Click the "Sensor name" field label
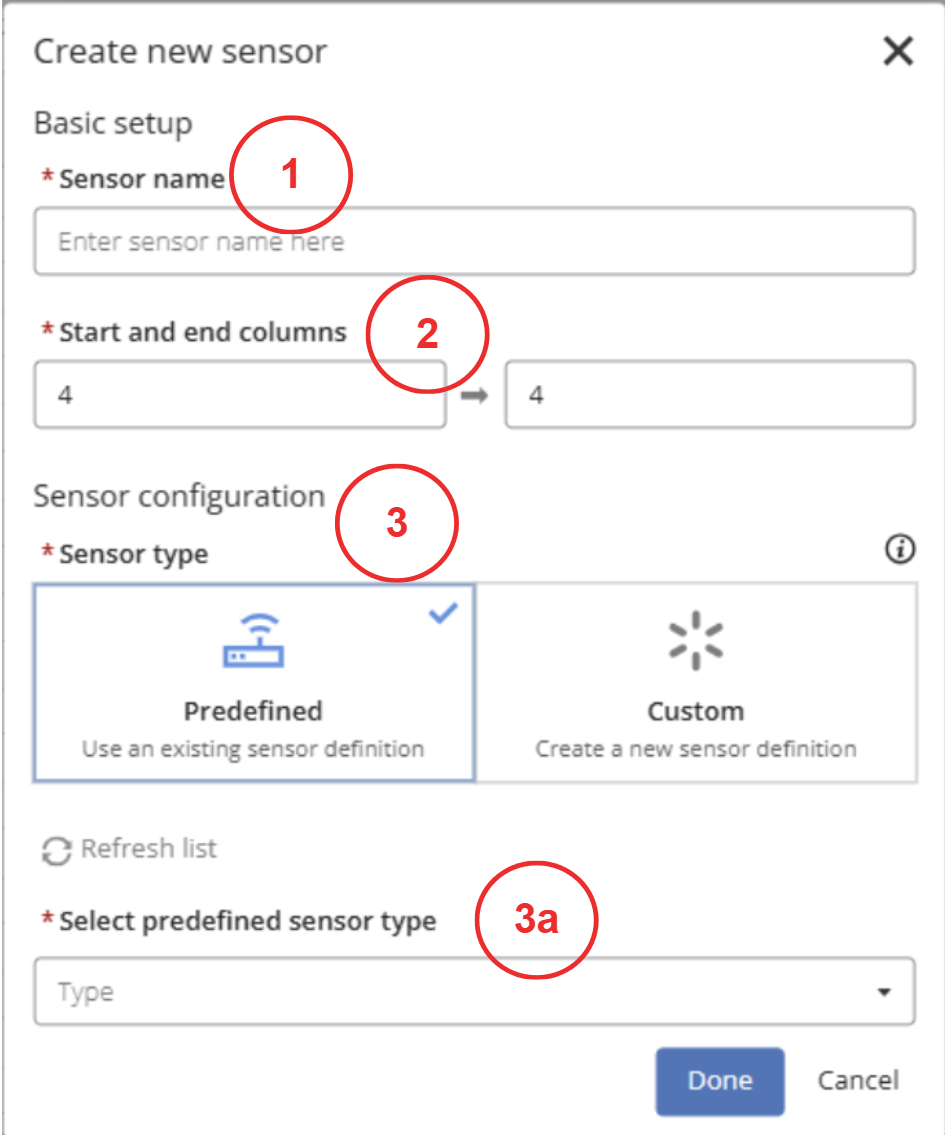This screenshot has height=1135, width=945. (x=141, y=179)
